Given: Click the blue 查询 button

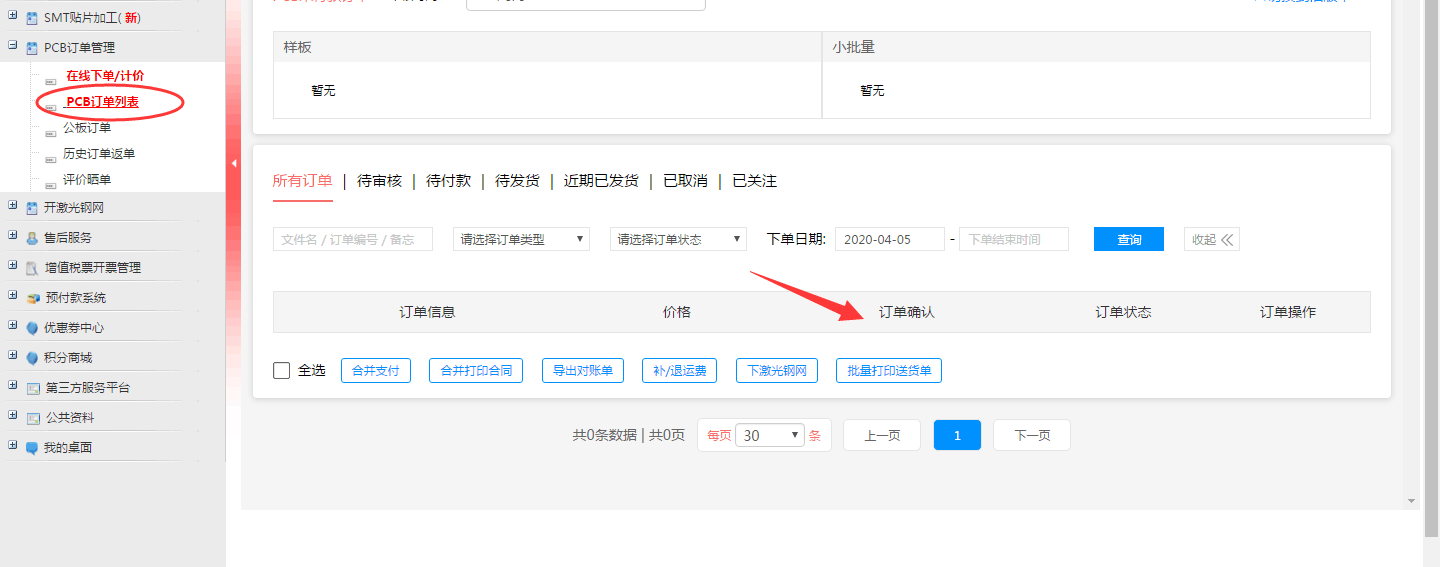Looking at the screenshot, I should tap(1128, 239).
